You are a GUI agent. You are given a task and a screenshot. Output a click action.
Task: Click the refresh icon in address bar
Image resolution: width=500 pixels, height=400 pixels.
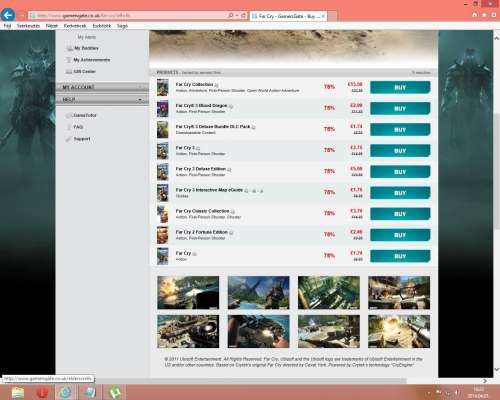[243, 15]
